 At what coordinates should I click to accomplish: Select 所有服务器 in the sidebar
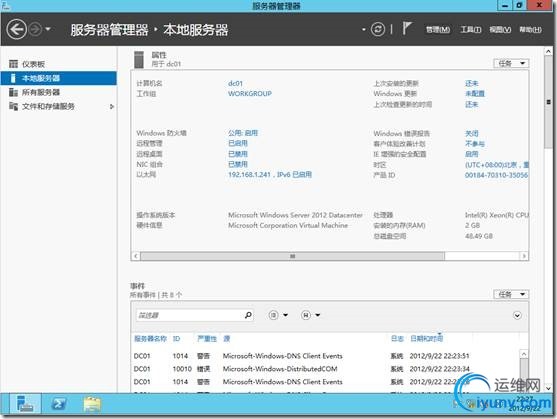click(59, 92)
